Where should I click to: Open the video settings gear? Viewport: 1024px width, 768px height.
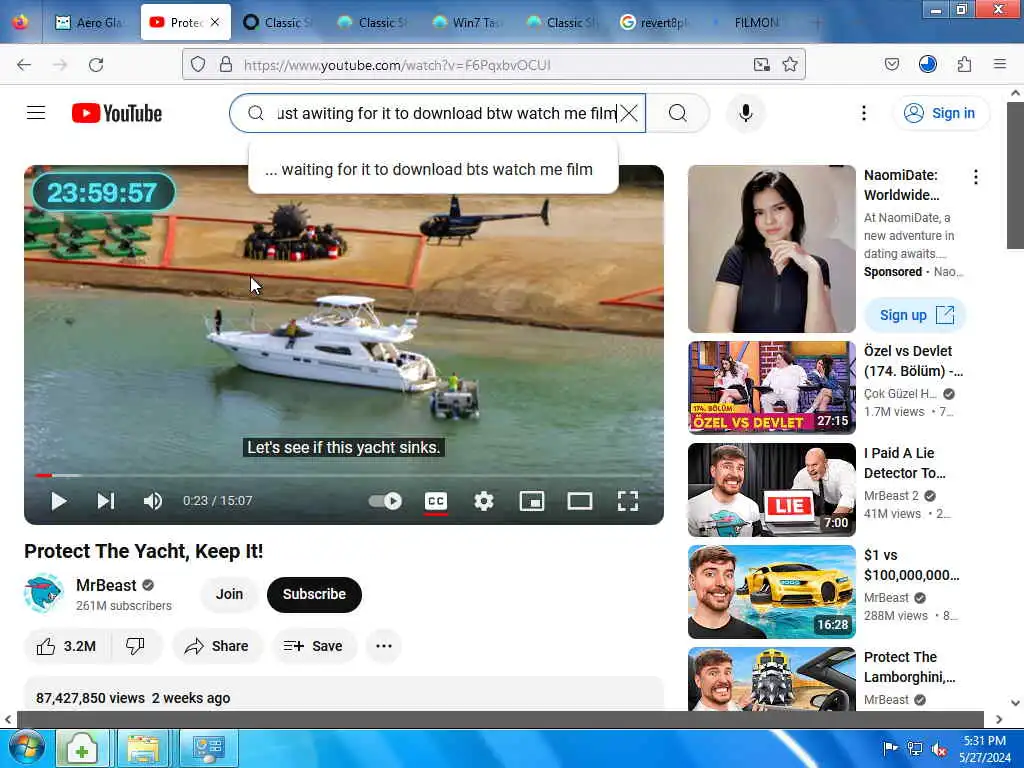483,501
